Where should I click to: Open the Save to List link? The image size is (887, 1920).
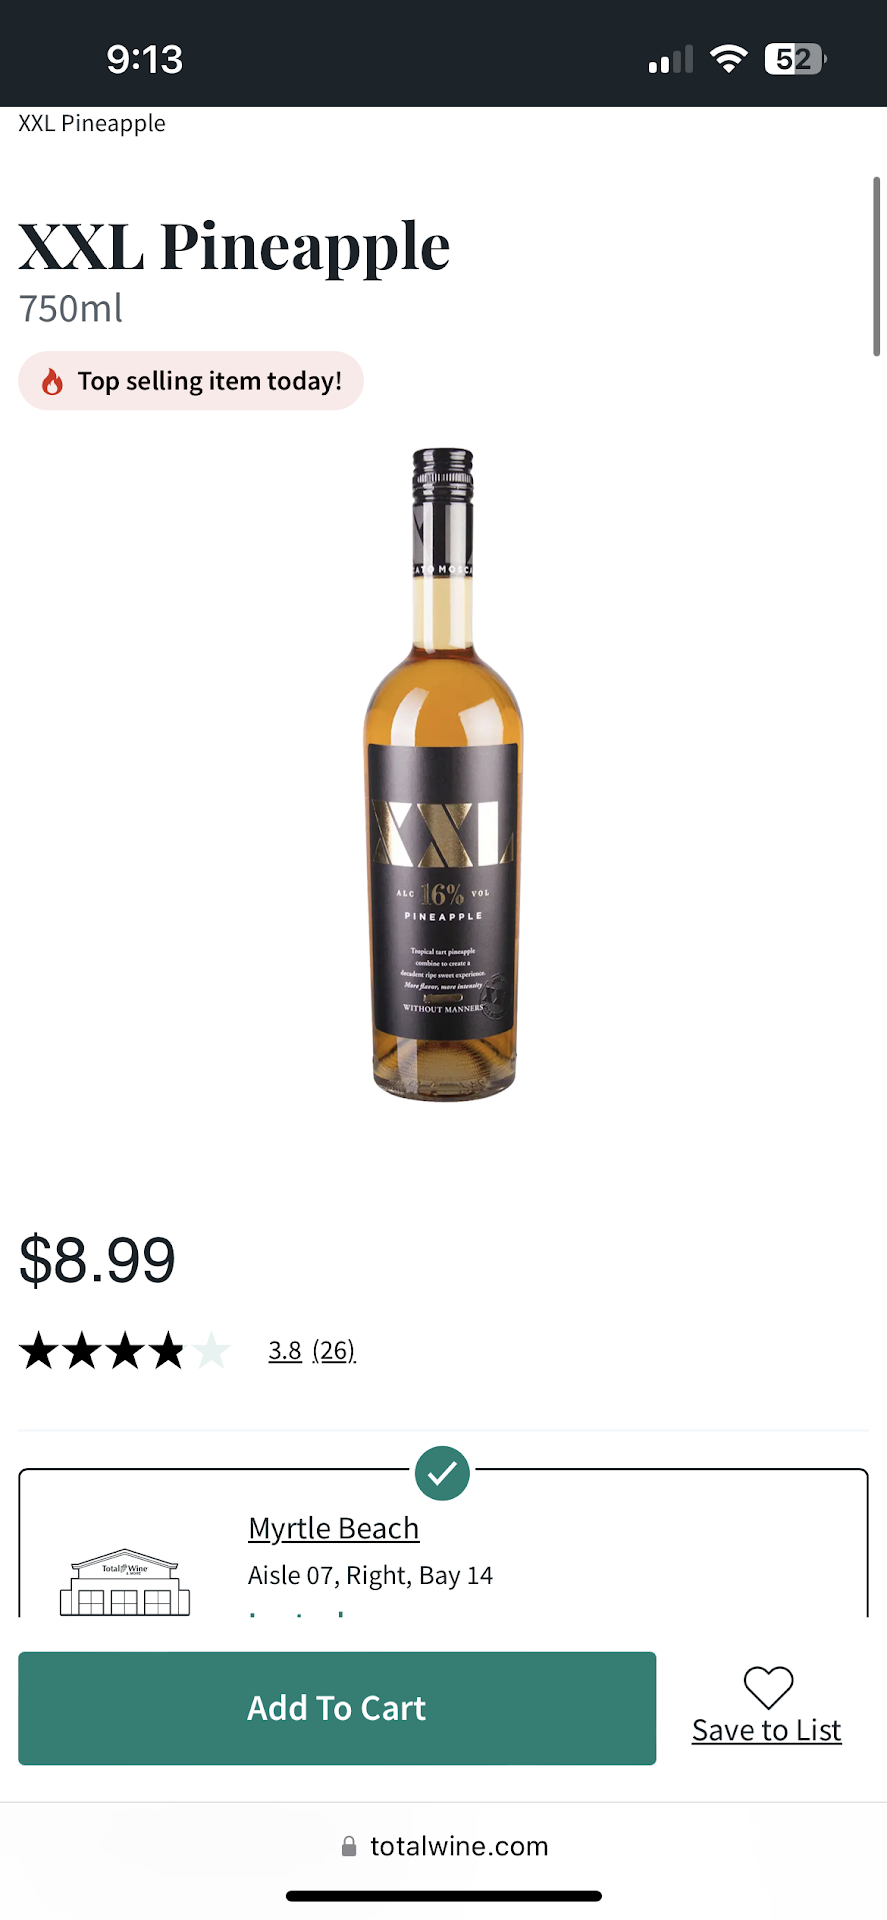[x=767, y=1730]
